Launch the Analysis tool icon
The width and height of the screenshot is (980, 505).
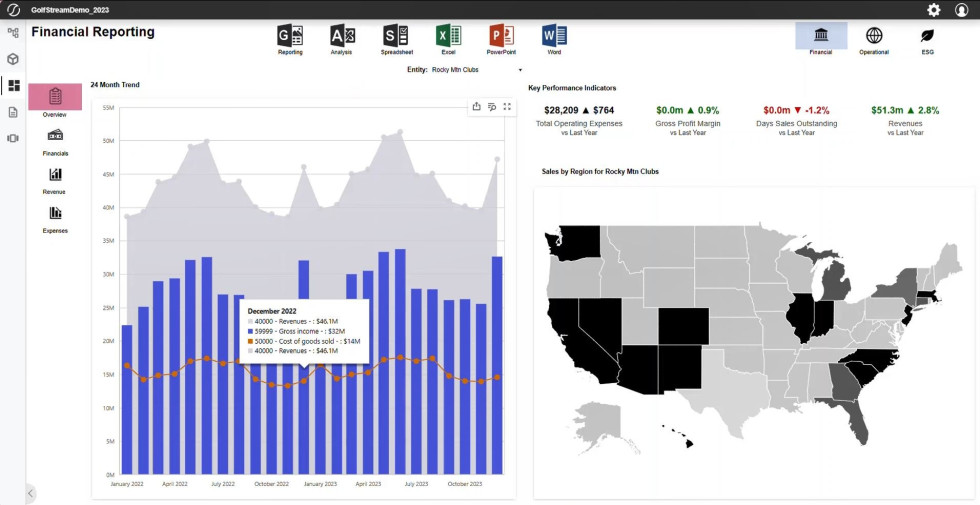[341, 36]
